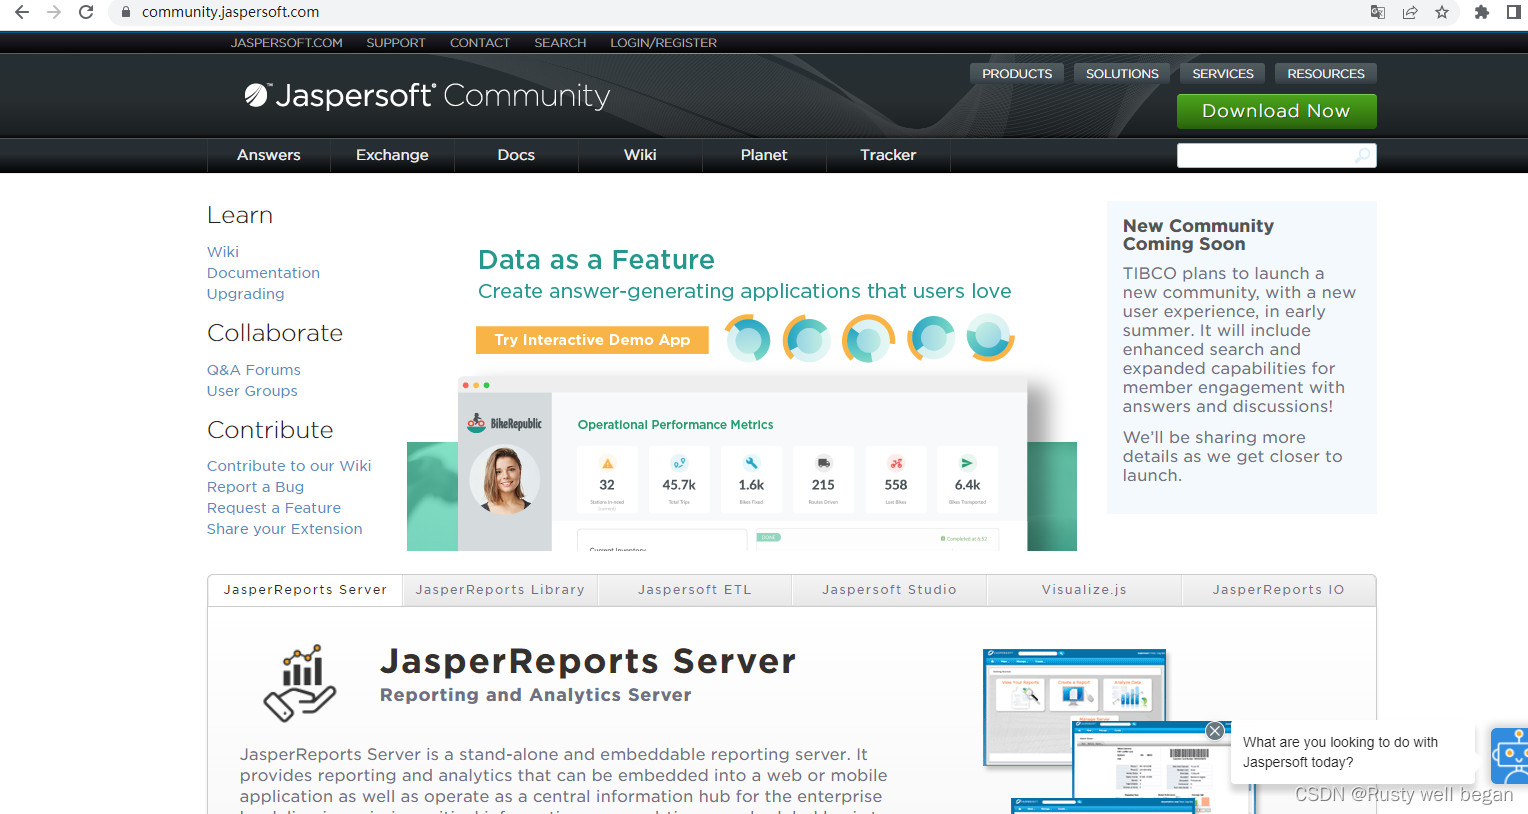Click the arrow metric icon showing 6.4k
The height and width of the screenshot is (814, 1528).
[x=967, y=463]
